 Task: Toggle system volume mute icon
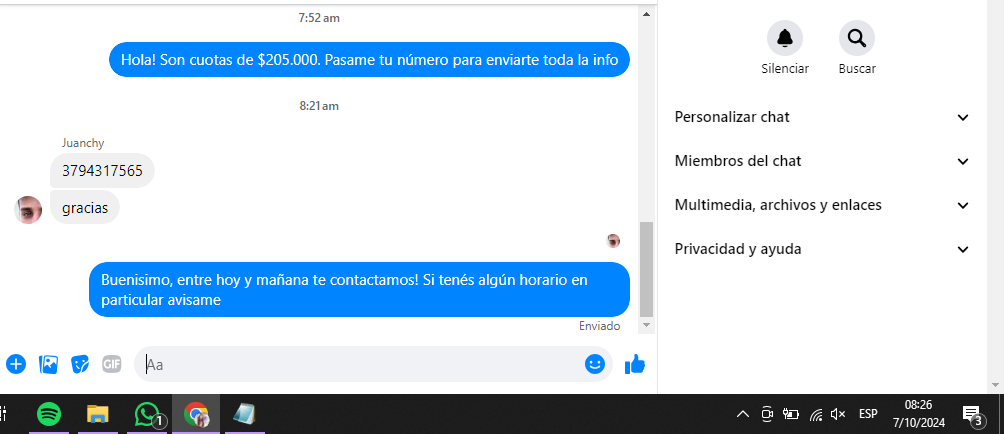838,414
